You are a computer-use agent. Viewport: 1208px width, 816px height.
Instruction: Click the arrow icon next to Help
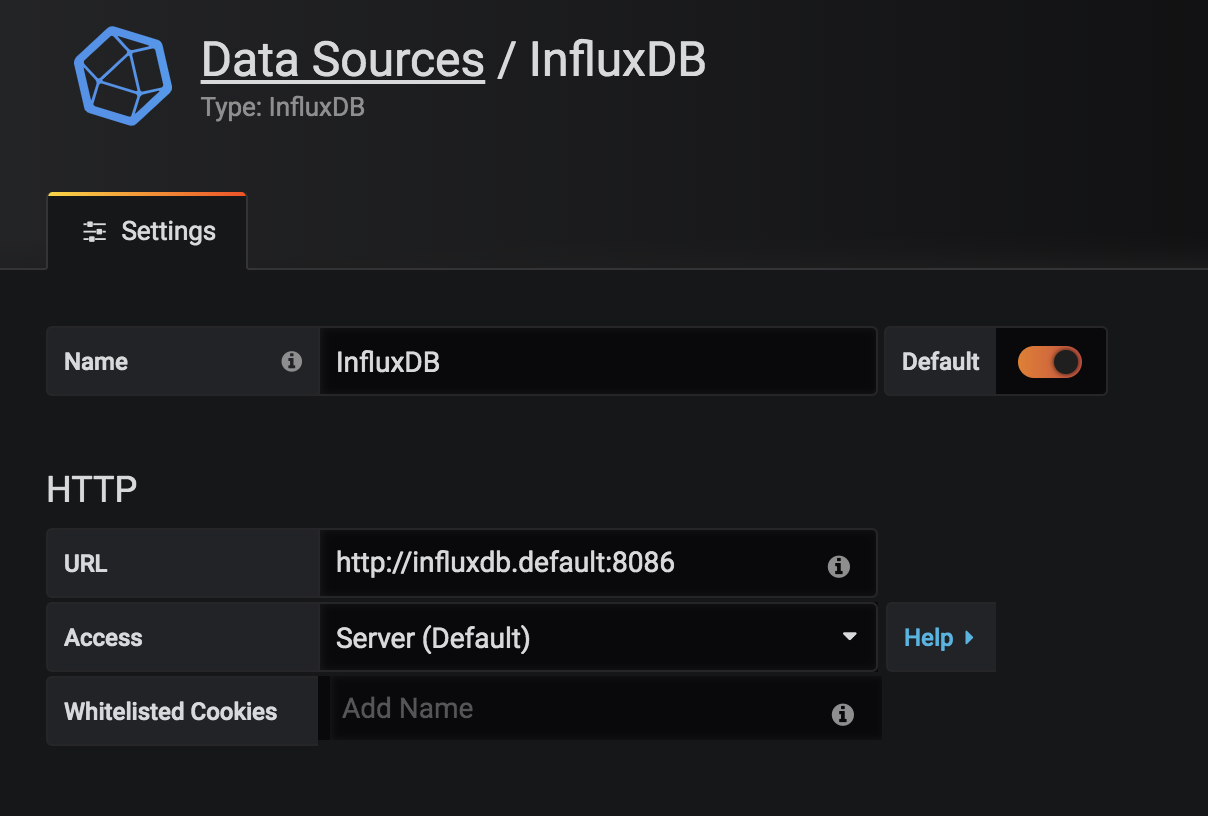969,637
